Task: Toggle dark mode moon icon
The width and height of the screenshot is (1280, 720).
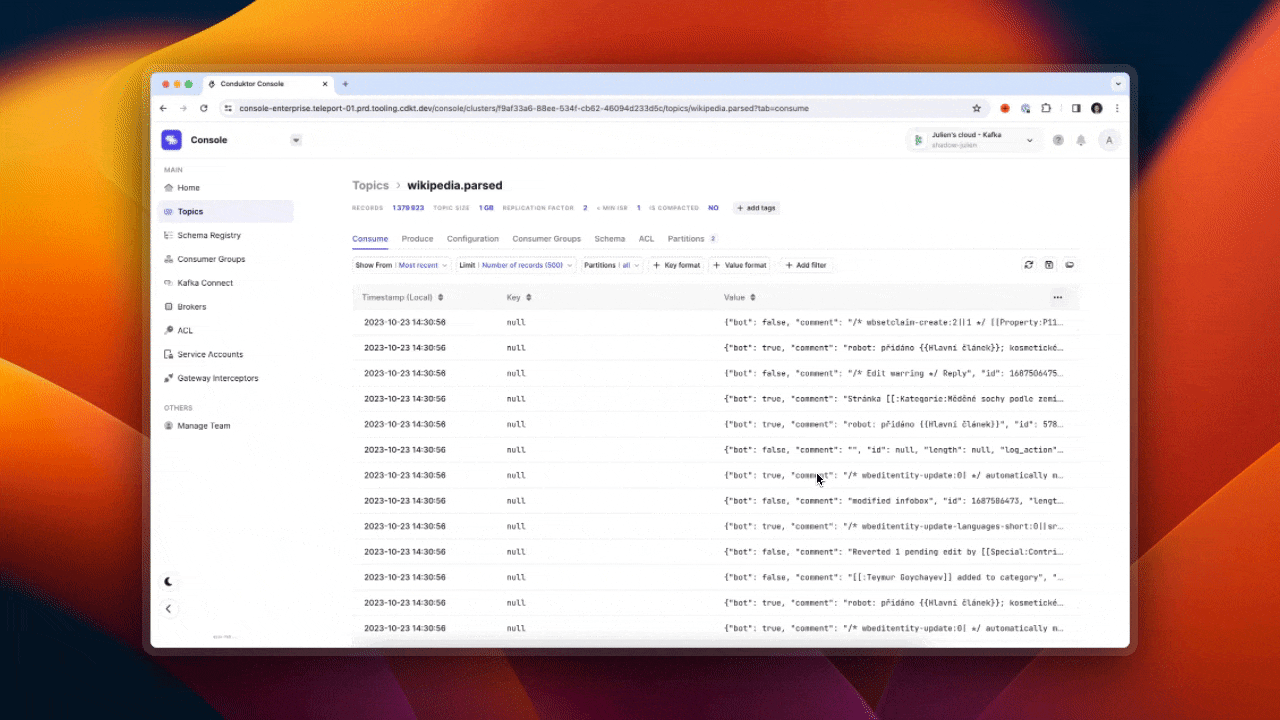Action: [x=168, y=581]
